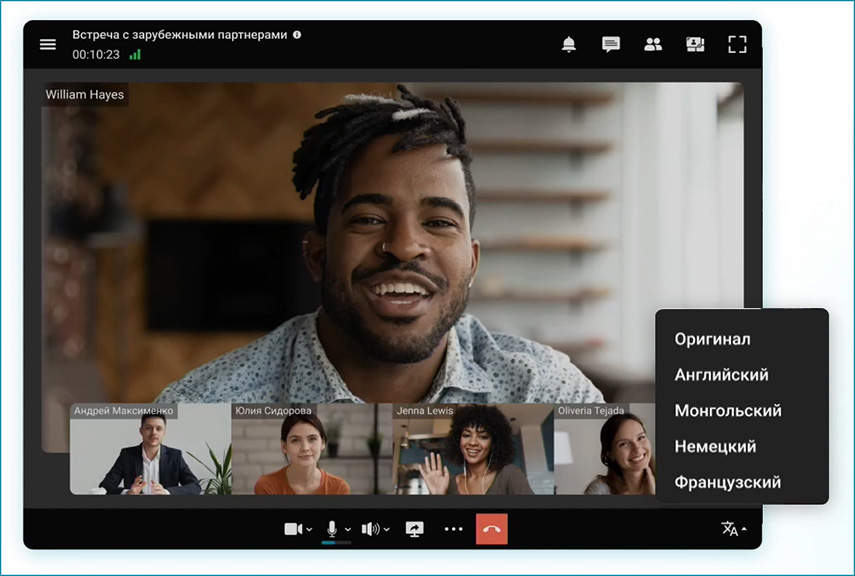This screenshot has height=576, width=855.
Task: Click the William Hayes name label
Action: [85, 94]
